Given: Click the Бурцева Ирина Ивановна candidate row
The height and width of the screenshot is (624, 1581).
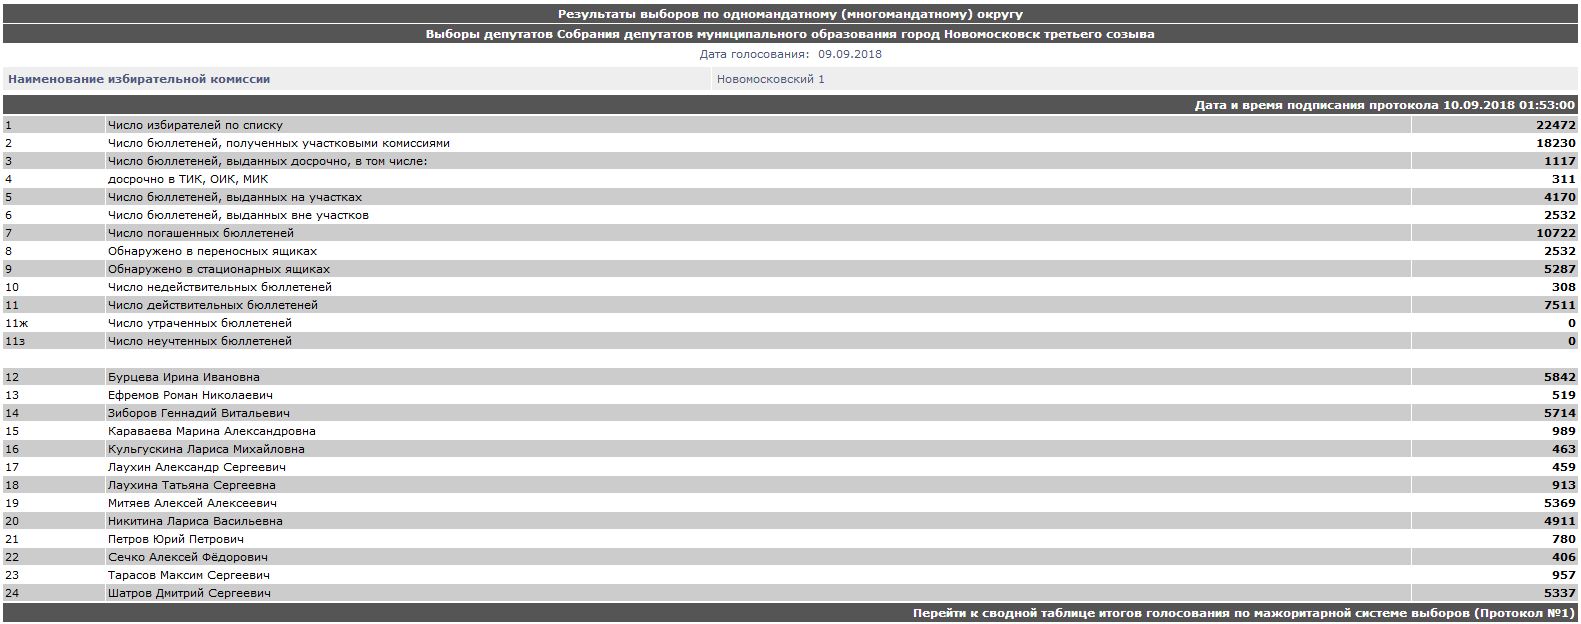Looking at the screenshot, I should [x=183, y=377].
